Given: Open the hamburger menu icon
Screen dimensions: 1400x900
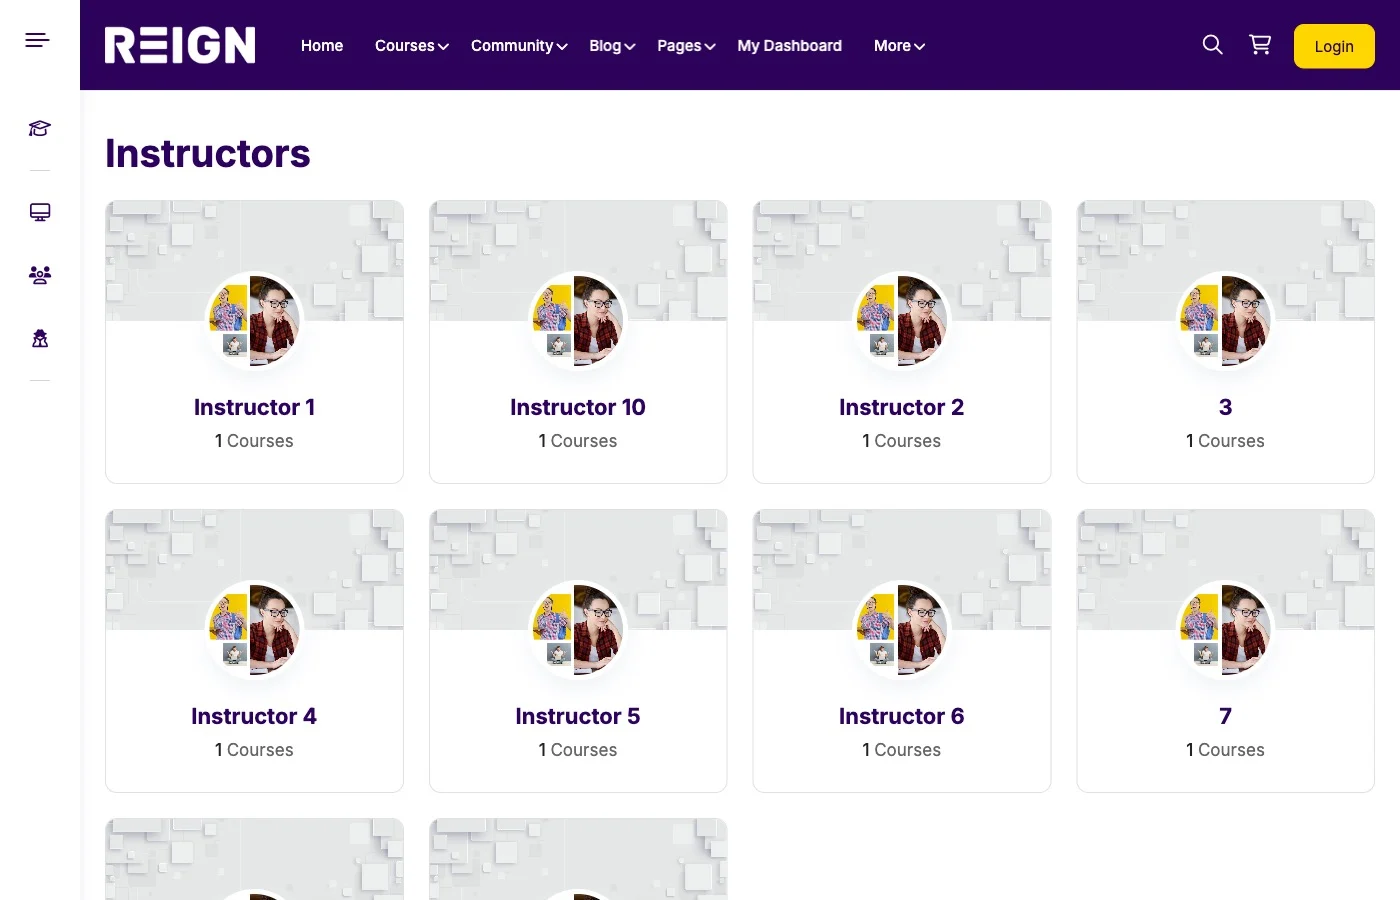Looking at the screenshot, I should point(37,40).
